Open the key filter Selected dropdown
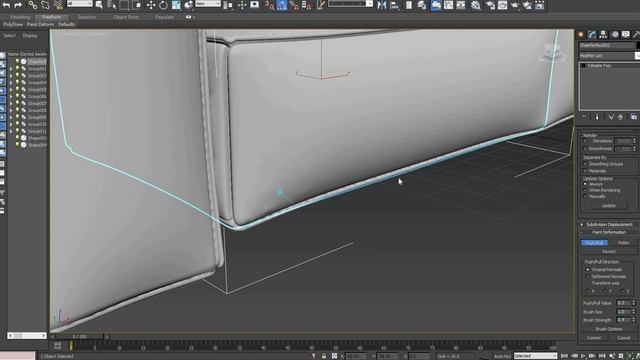Viewport: 640px width, 360px height. pyautogui.click(x=535, y=356)
